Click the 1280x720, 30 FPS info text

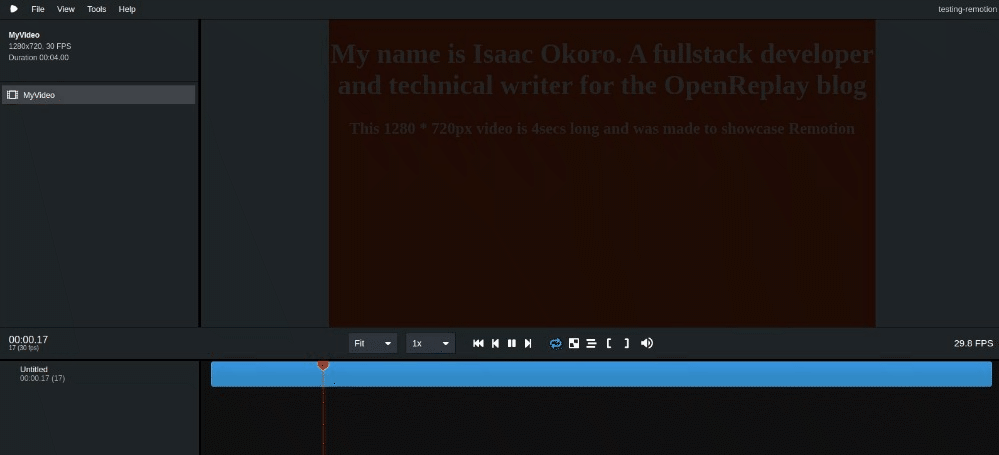pyautogui.click(x=40, y=47)
